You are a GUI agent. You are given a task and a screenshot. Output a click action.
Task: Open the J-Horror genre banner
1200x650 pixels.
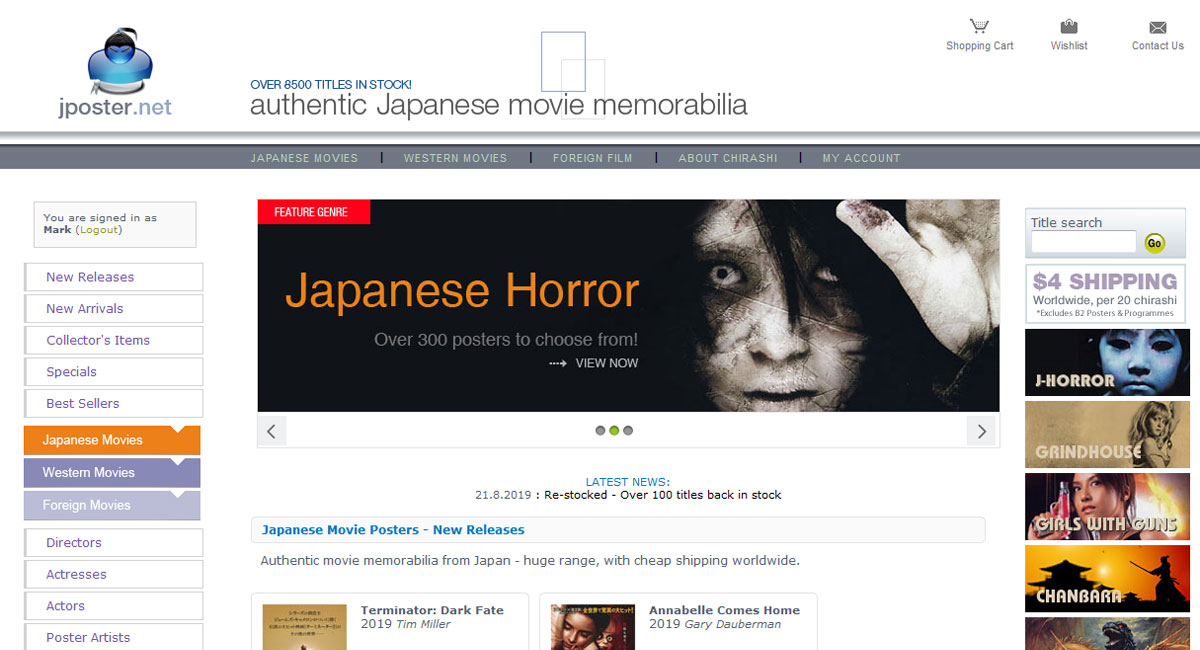tap(1108, 362)
